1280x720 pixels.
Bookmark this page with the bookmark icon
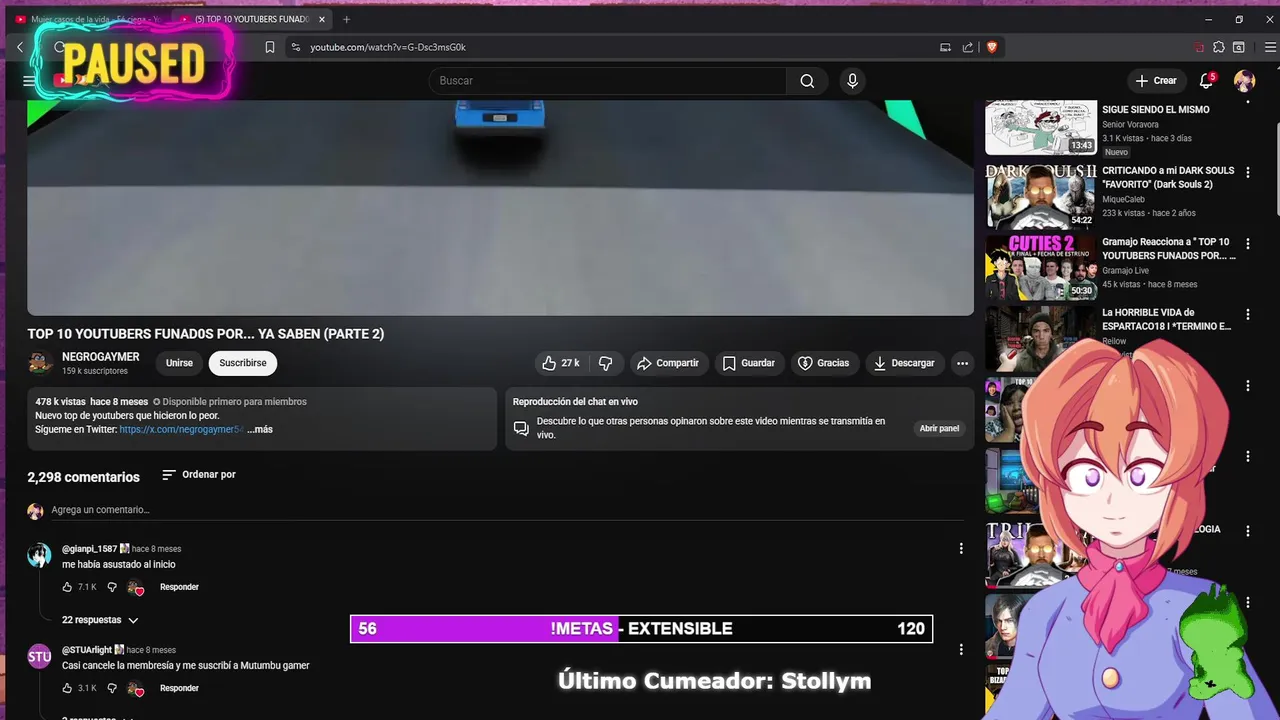[x=270, y=47]
